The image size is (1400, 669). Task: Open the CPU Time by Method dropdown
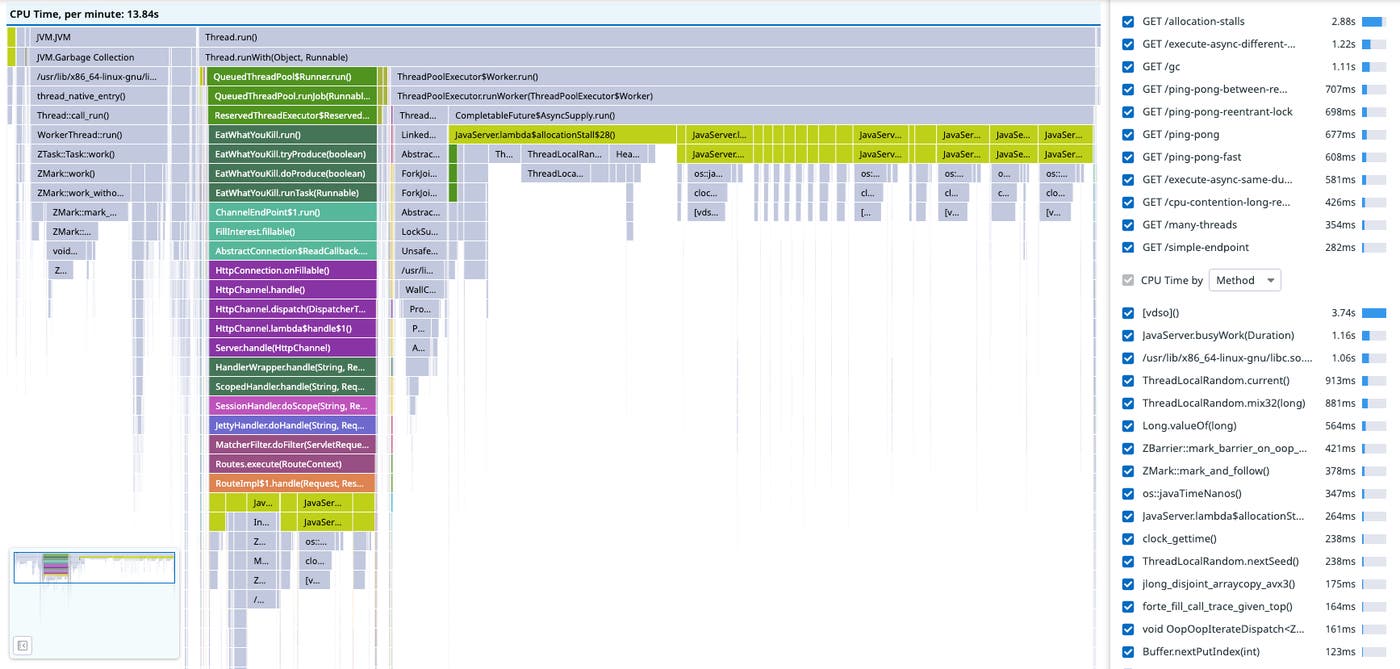click(x=1243, y=280)
